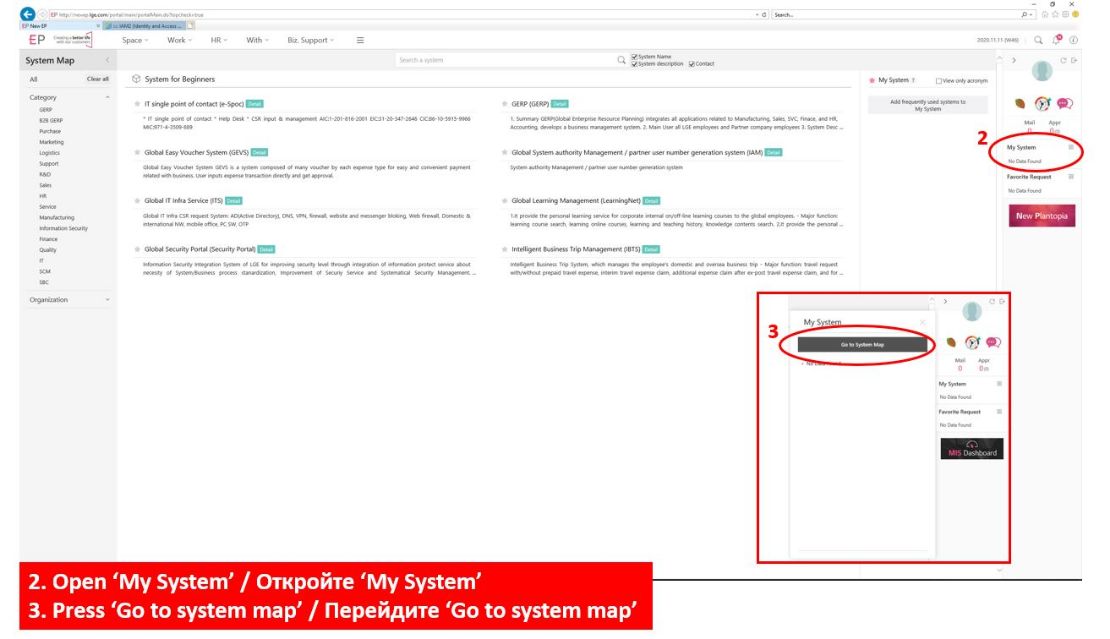Viewport: 1110px width, 639px height.
Task: Click the brown leaf icon in sidebar
Action: (x=1020, y=103)
